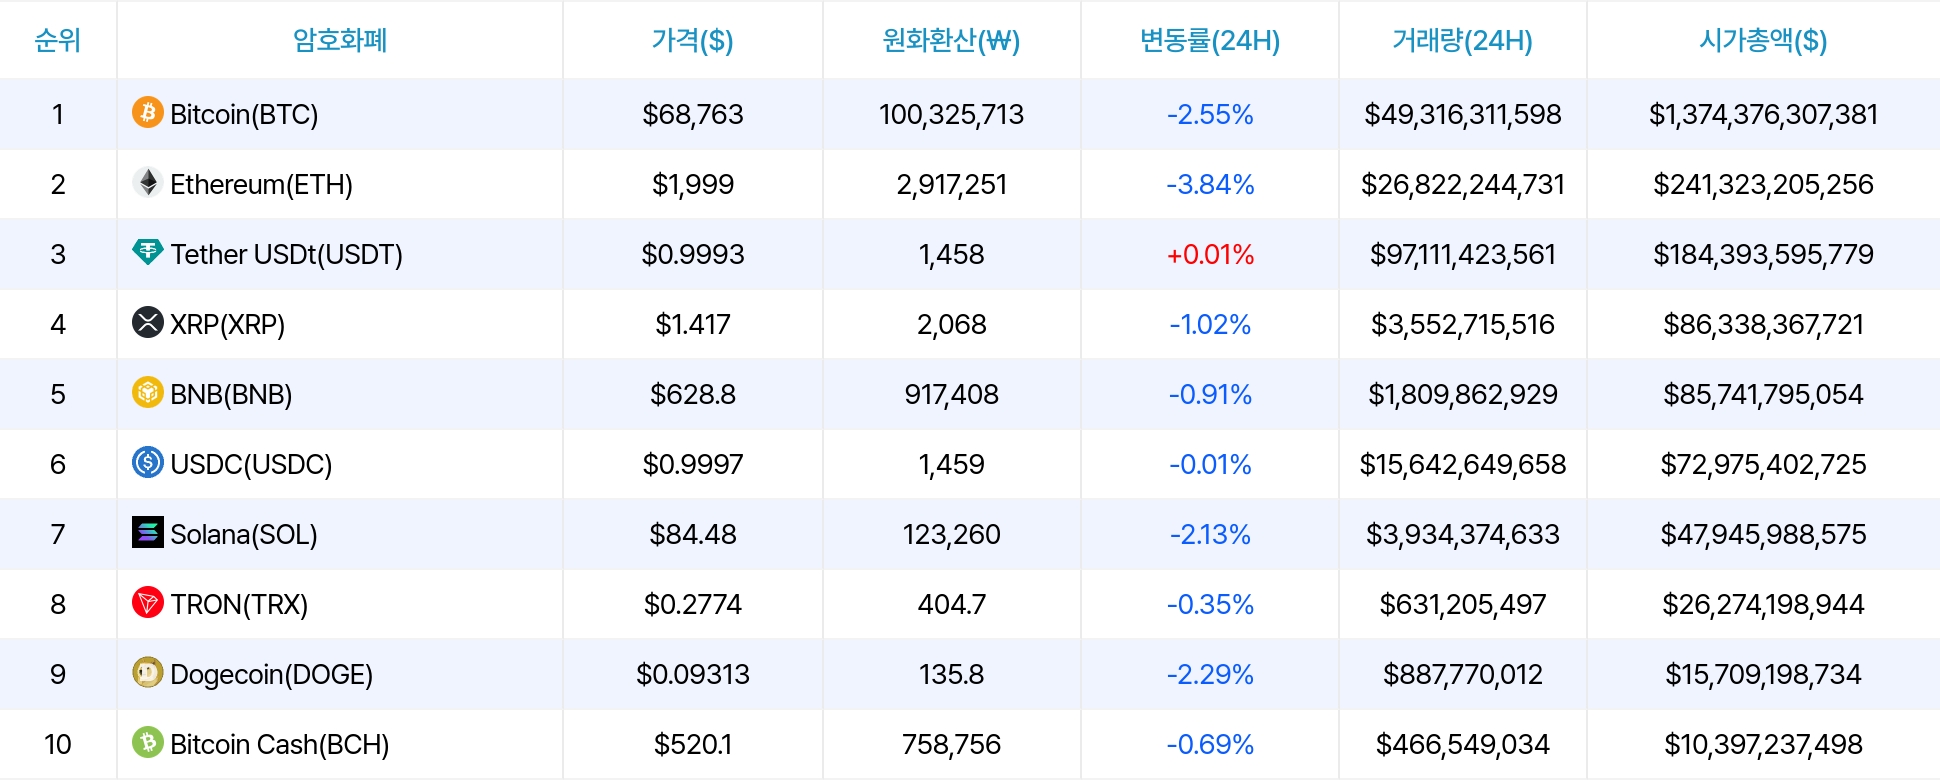Screen dimensions: 1940x780
Task: Click the Dogecoin coin icon
Action: pyautogui.click(x=148, y=672)
